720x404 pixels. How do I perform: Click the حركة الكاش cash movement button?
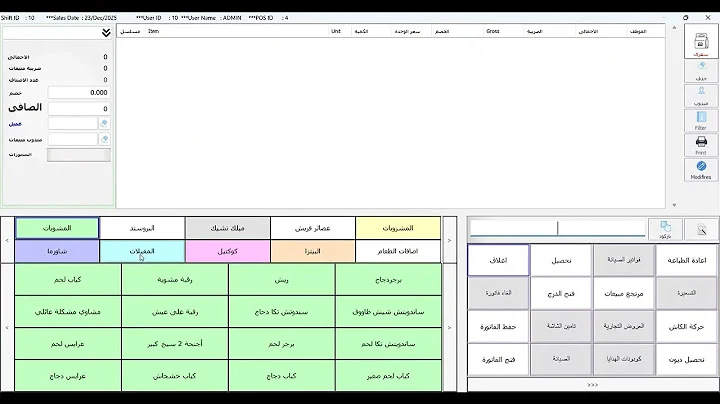tap(687, 326)
